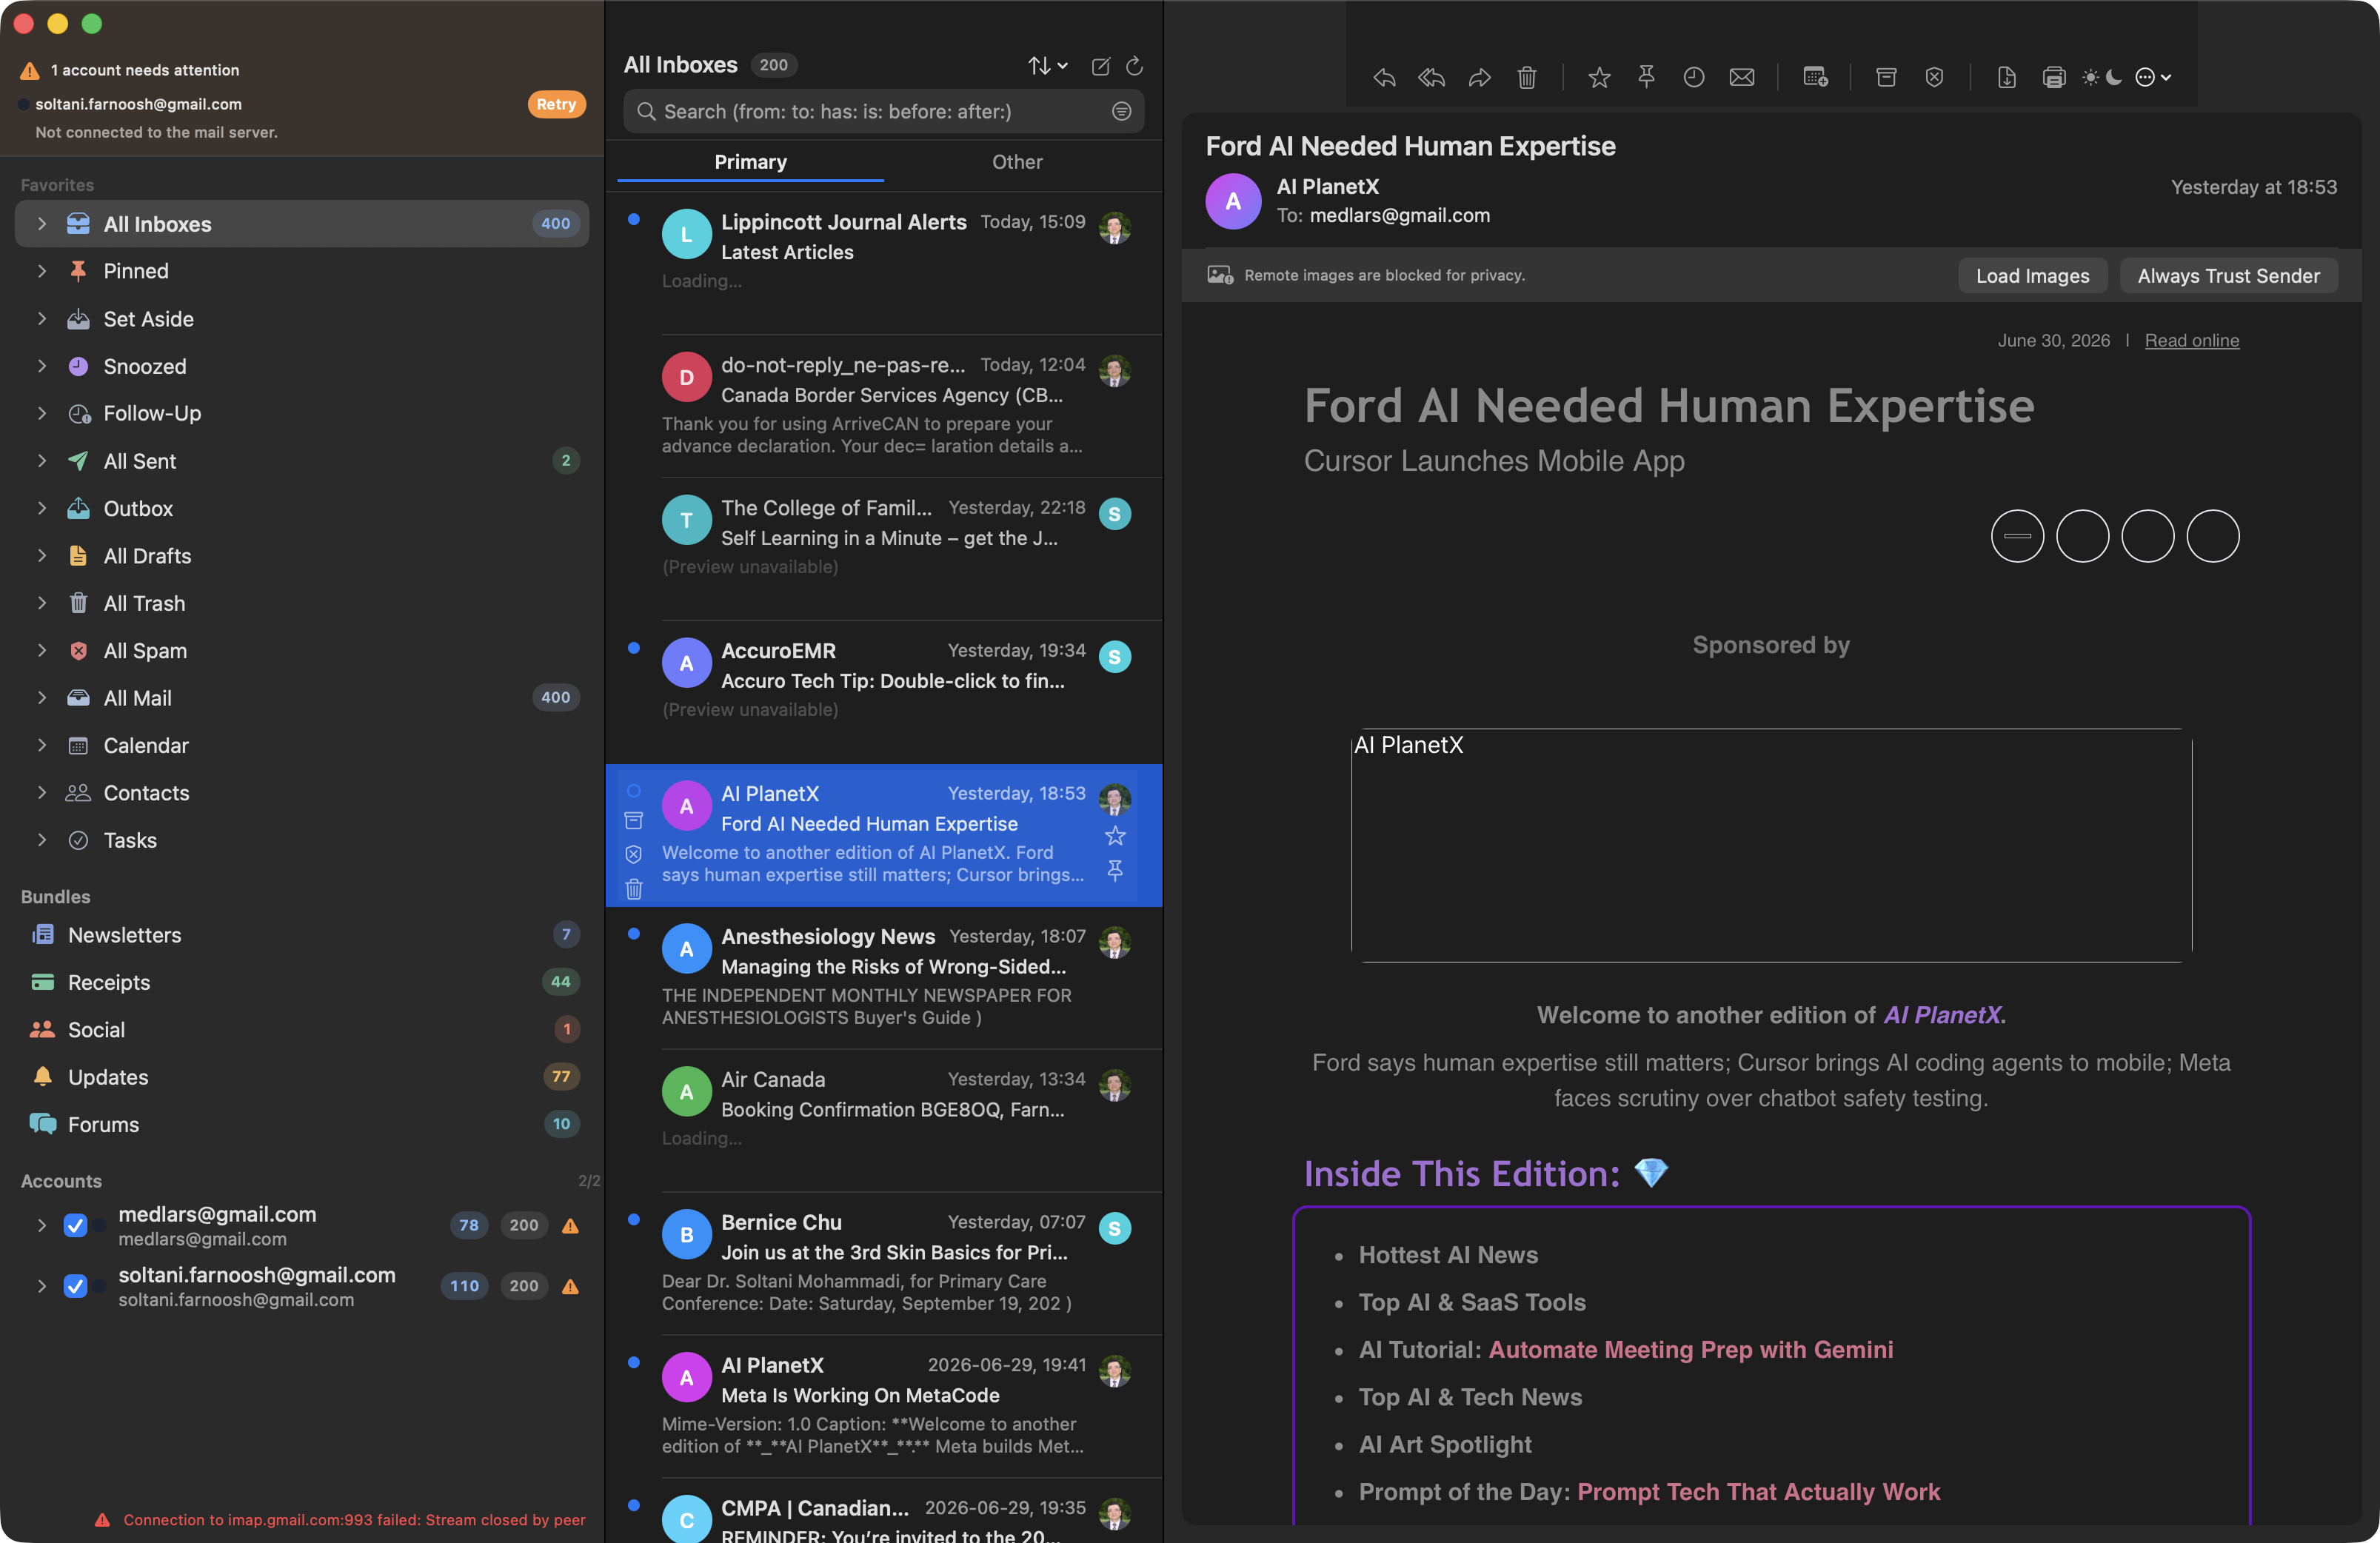2380x1543 pixels.
Task: Mark as spam with shield icon in toolbar
Action: 1934,77
